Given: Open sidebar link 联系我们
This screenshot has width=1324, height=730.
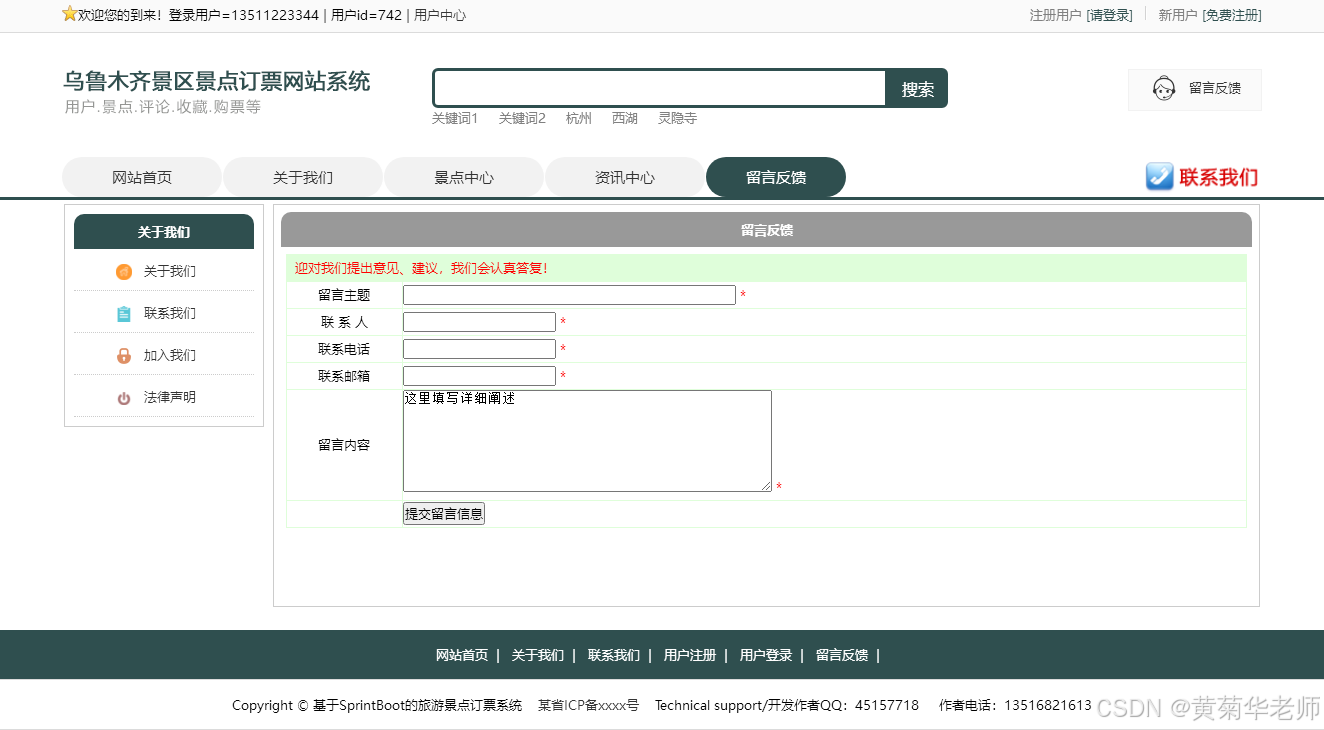Looking at the screenshot, I should (x=170, y=314).
